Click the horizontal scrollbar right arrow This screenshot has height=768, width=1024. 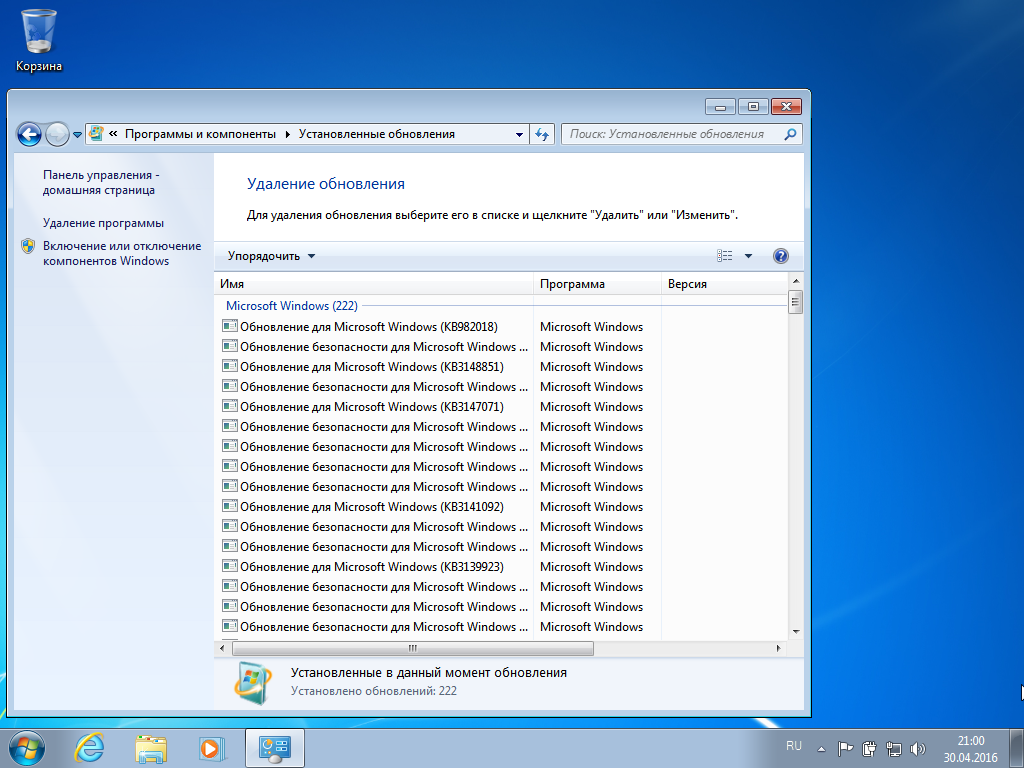coord(778,648)
